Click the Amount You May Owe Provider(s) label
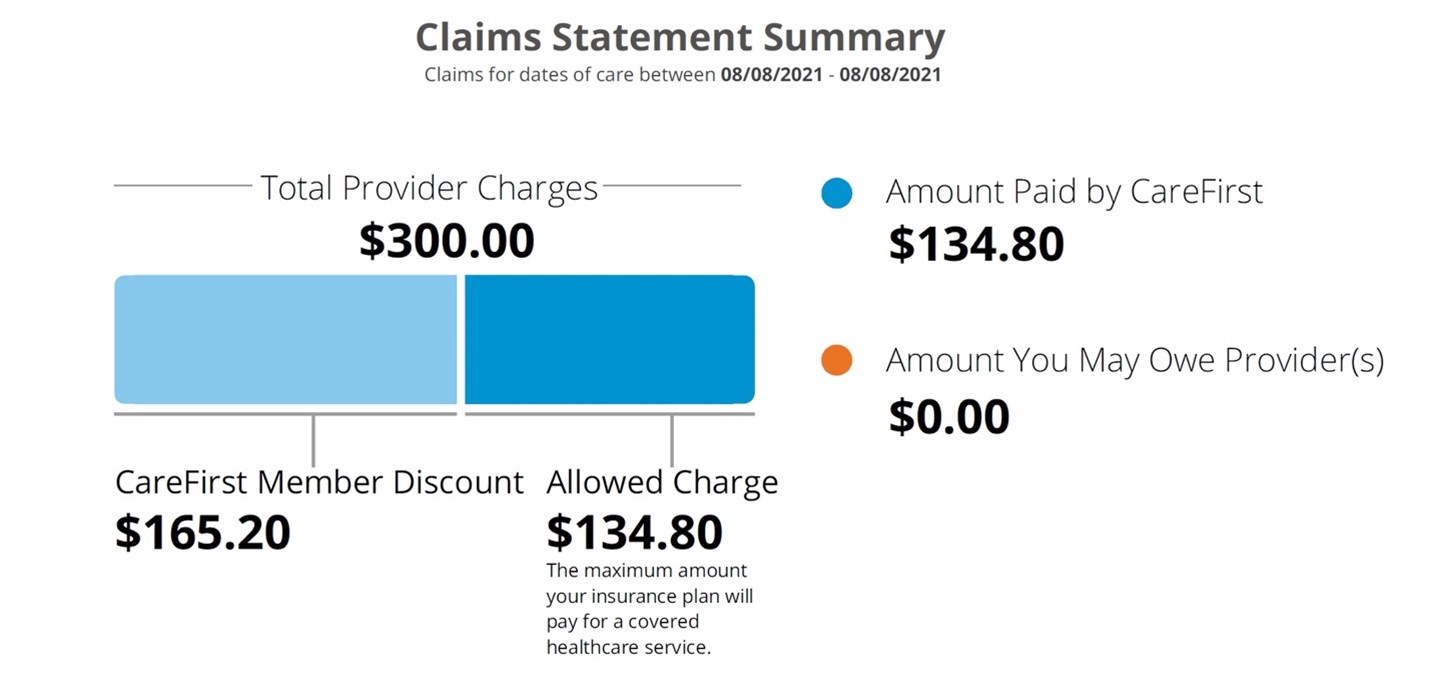The width and height of the screenshot is (1430, 688). [x=1135, y=360]
